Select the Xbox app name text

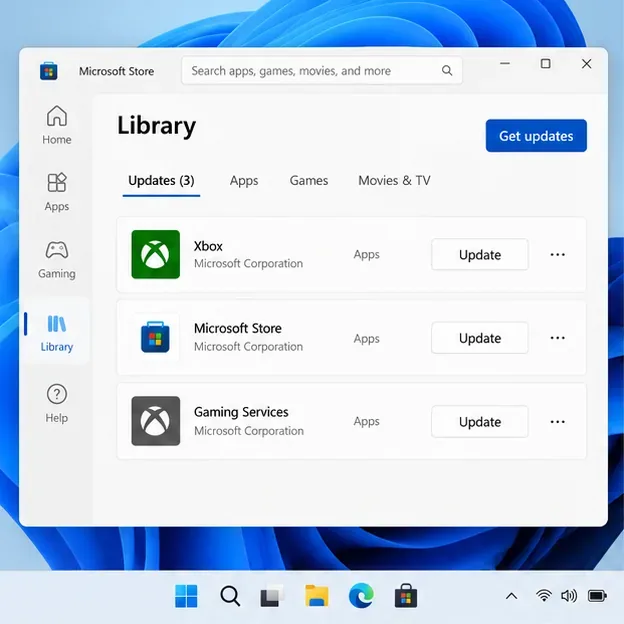pyautogui.click(x=208, y=246)
